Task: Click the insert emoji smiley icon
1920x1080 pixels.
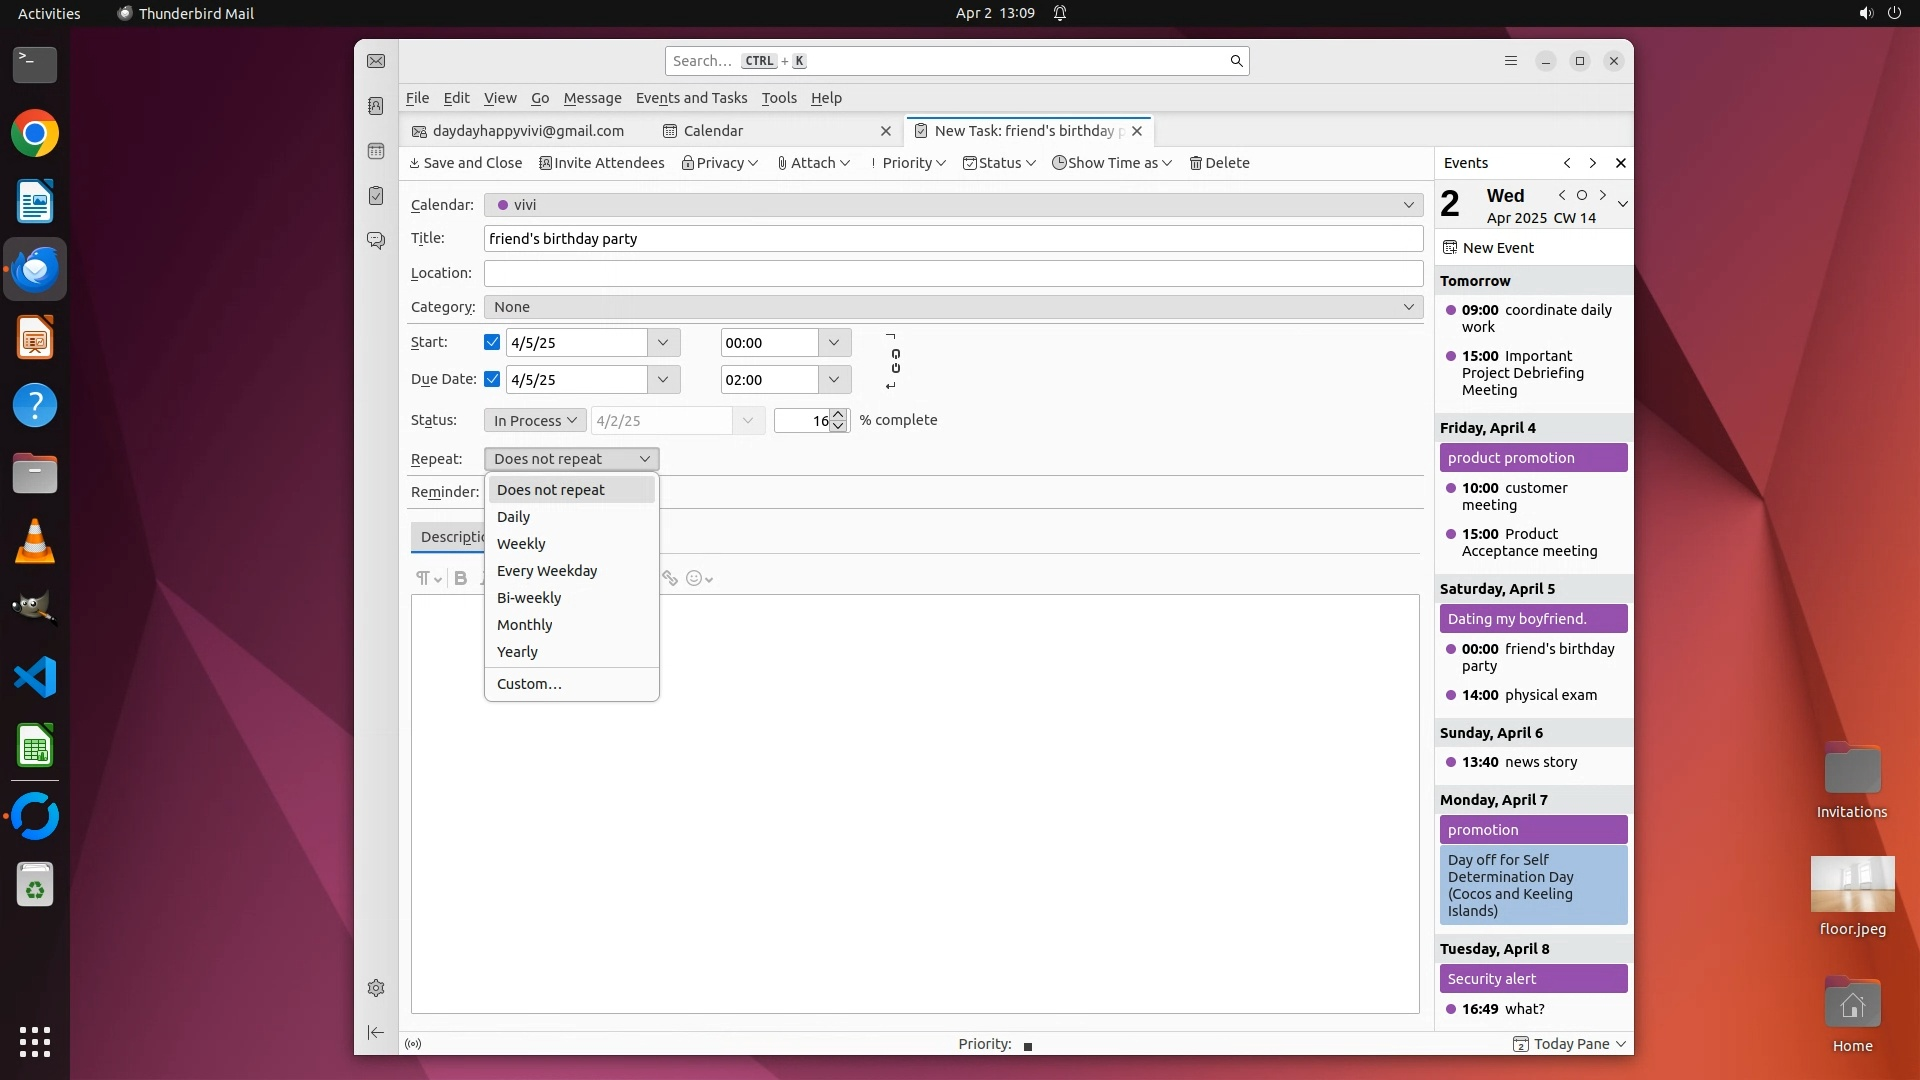Action: [x=695, y=578]
